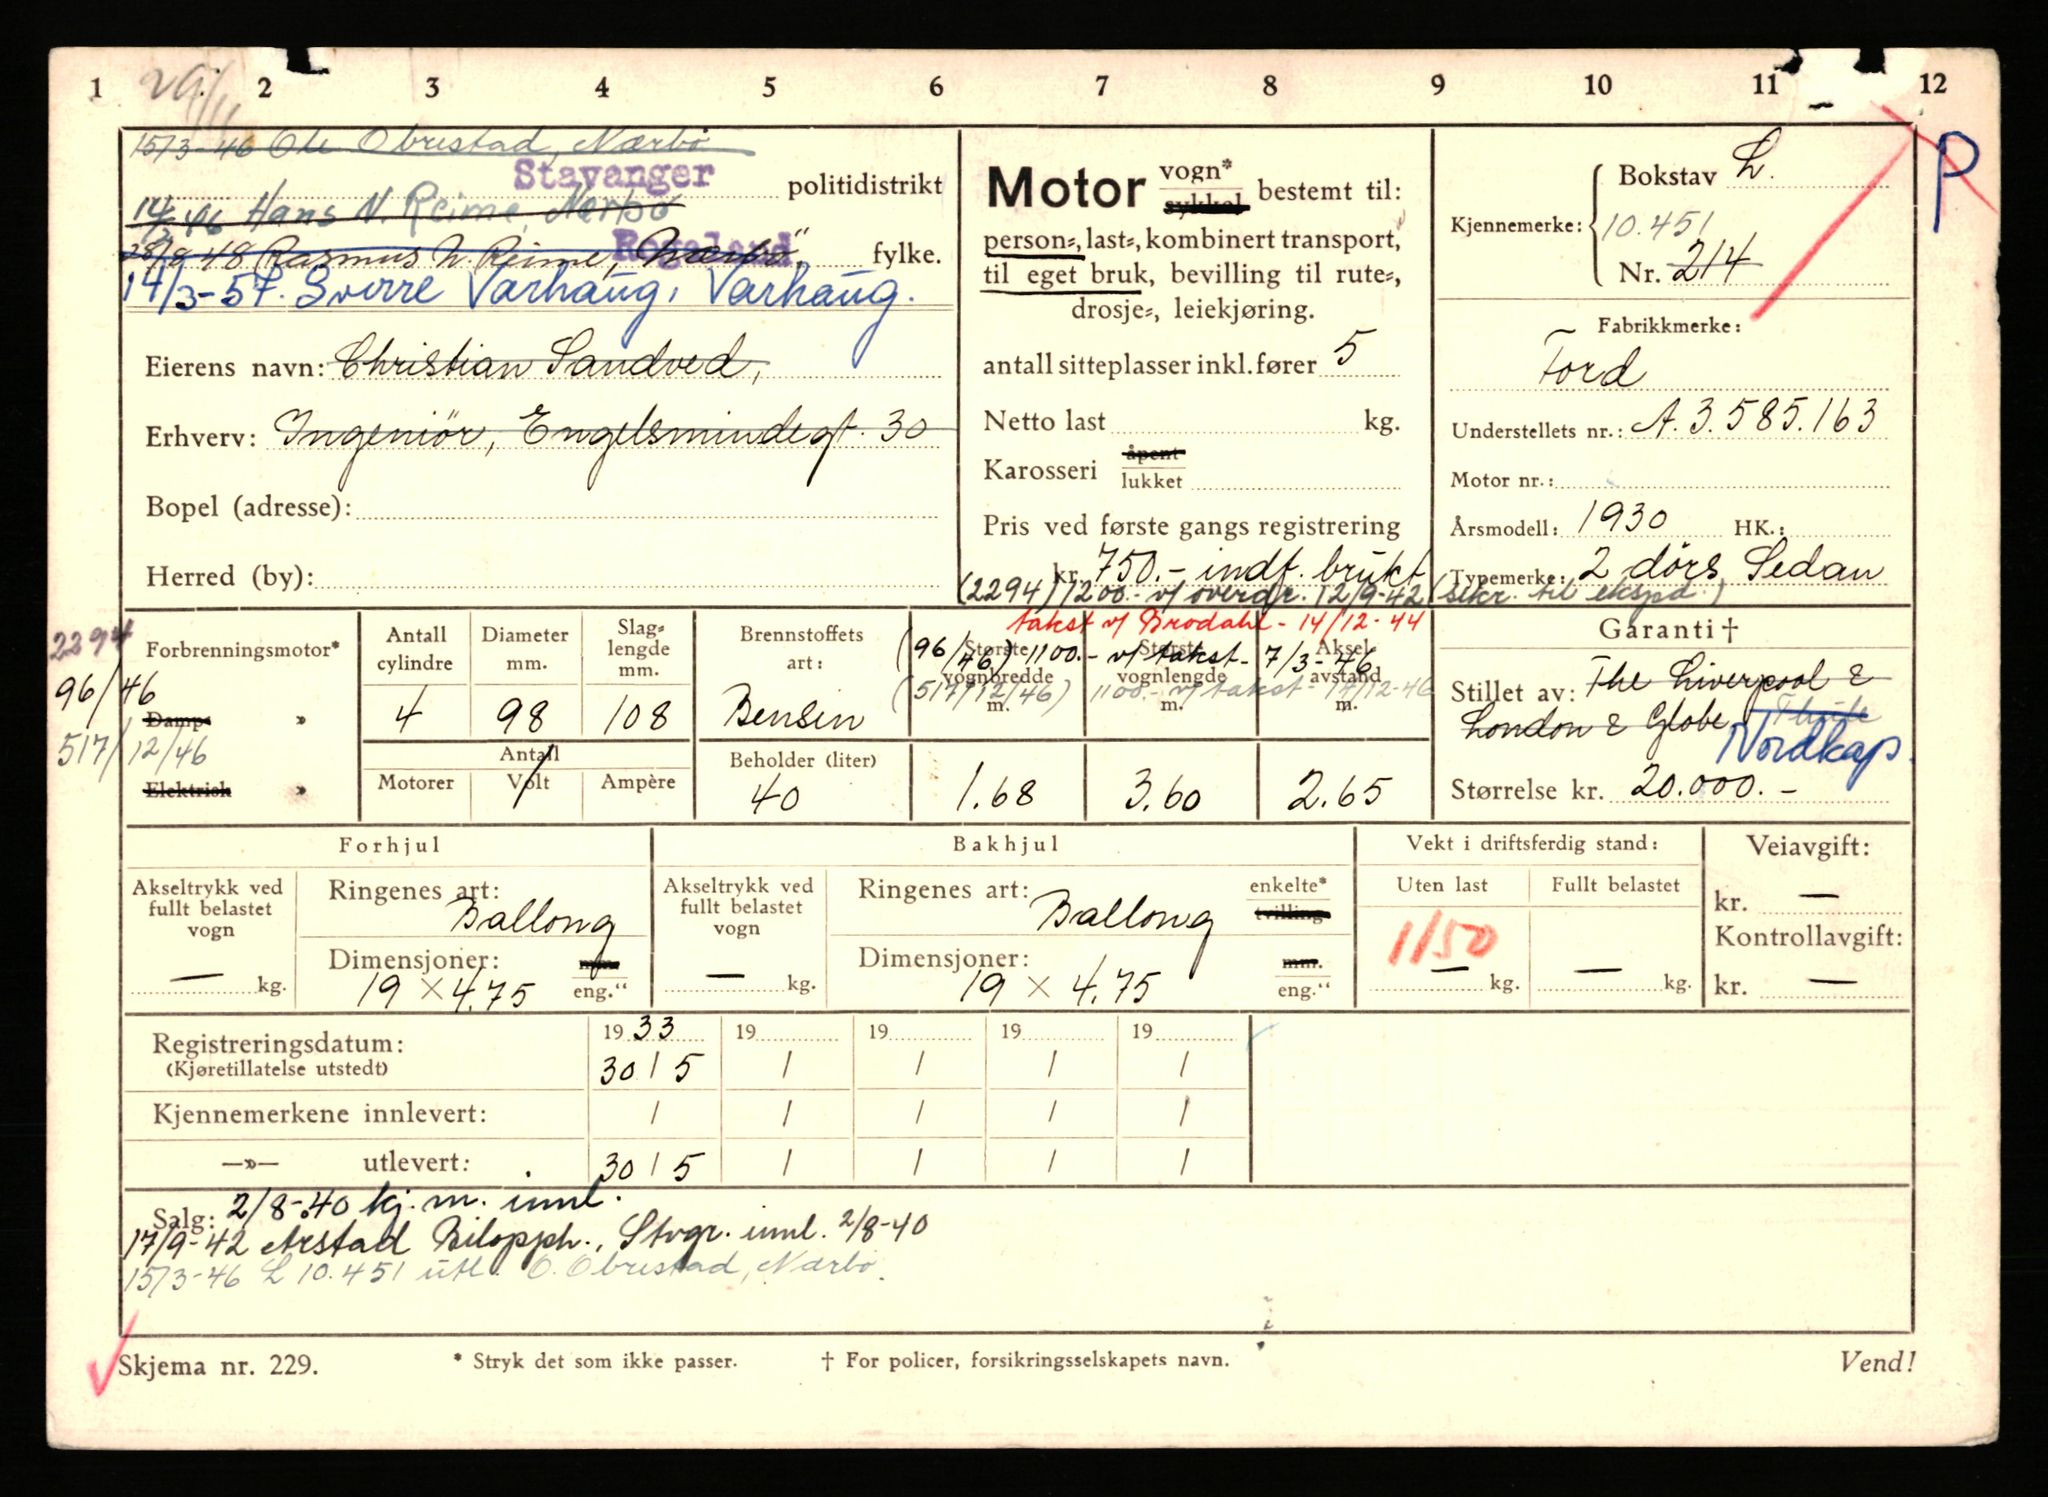Click the guarantee amount '20.000.-'
Viewport: 2048px width, 1497px height.
1714,786
